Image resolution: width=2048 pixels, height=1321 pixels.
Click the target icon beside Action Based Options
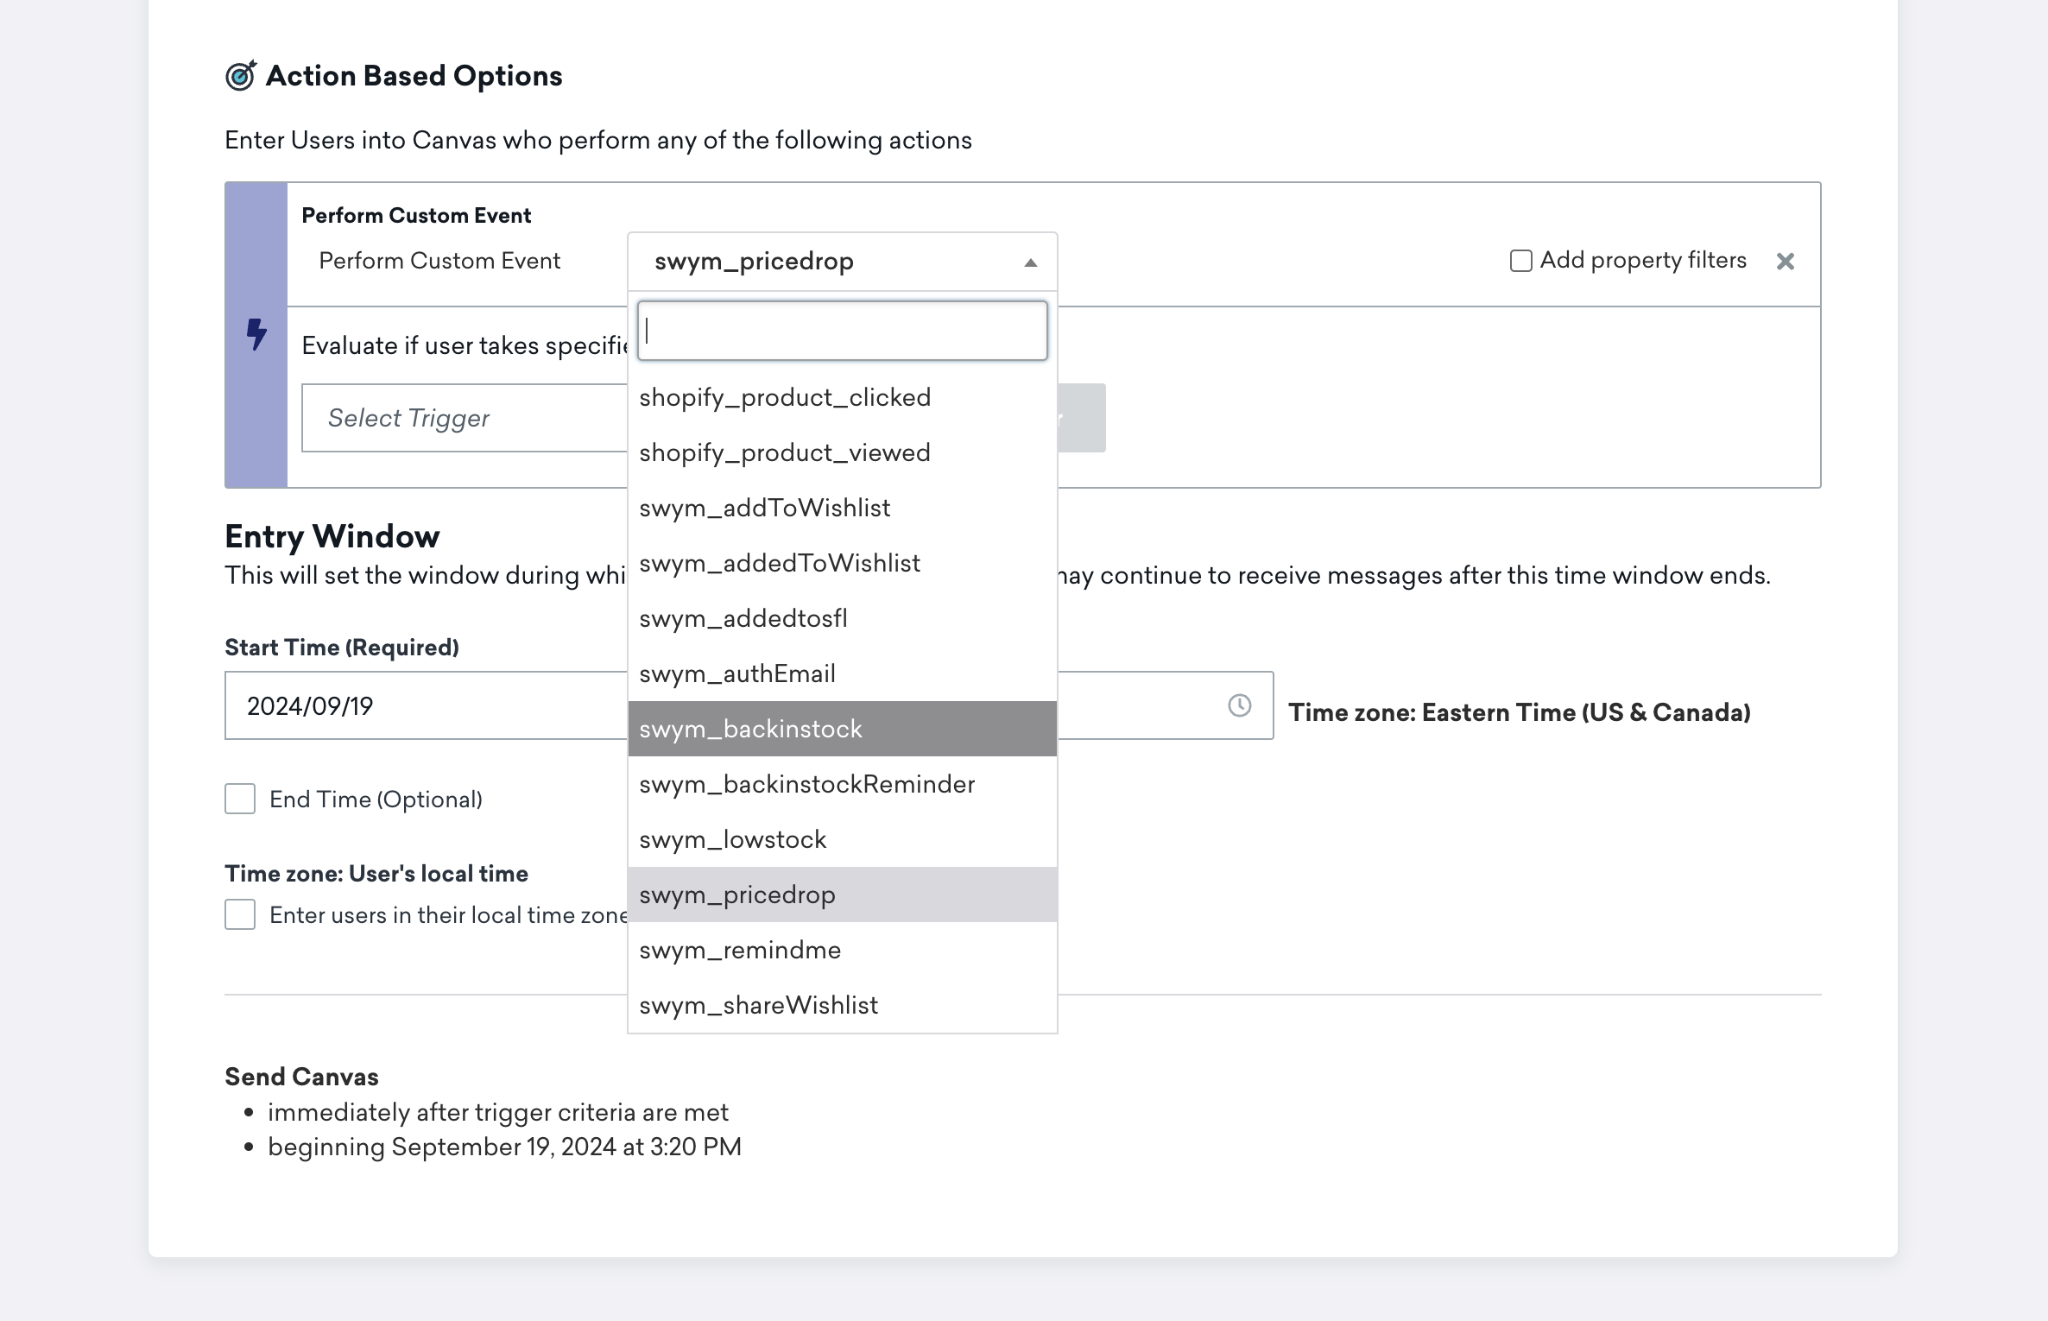pos(240,76)
